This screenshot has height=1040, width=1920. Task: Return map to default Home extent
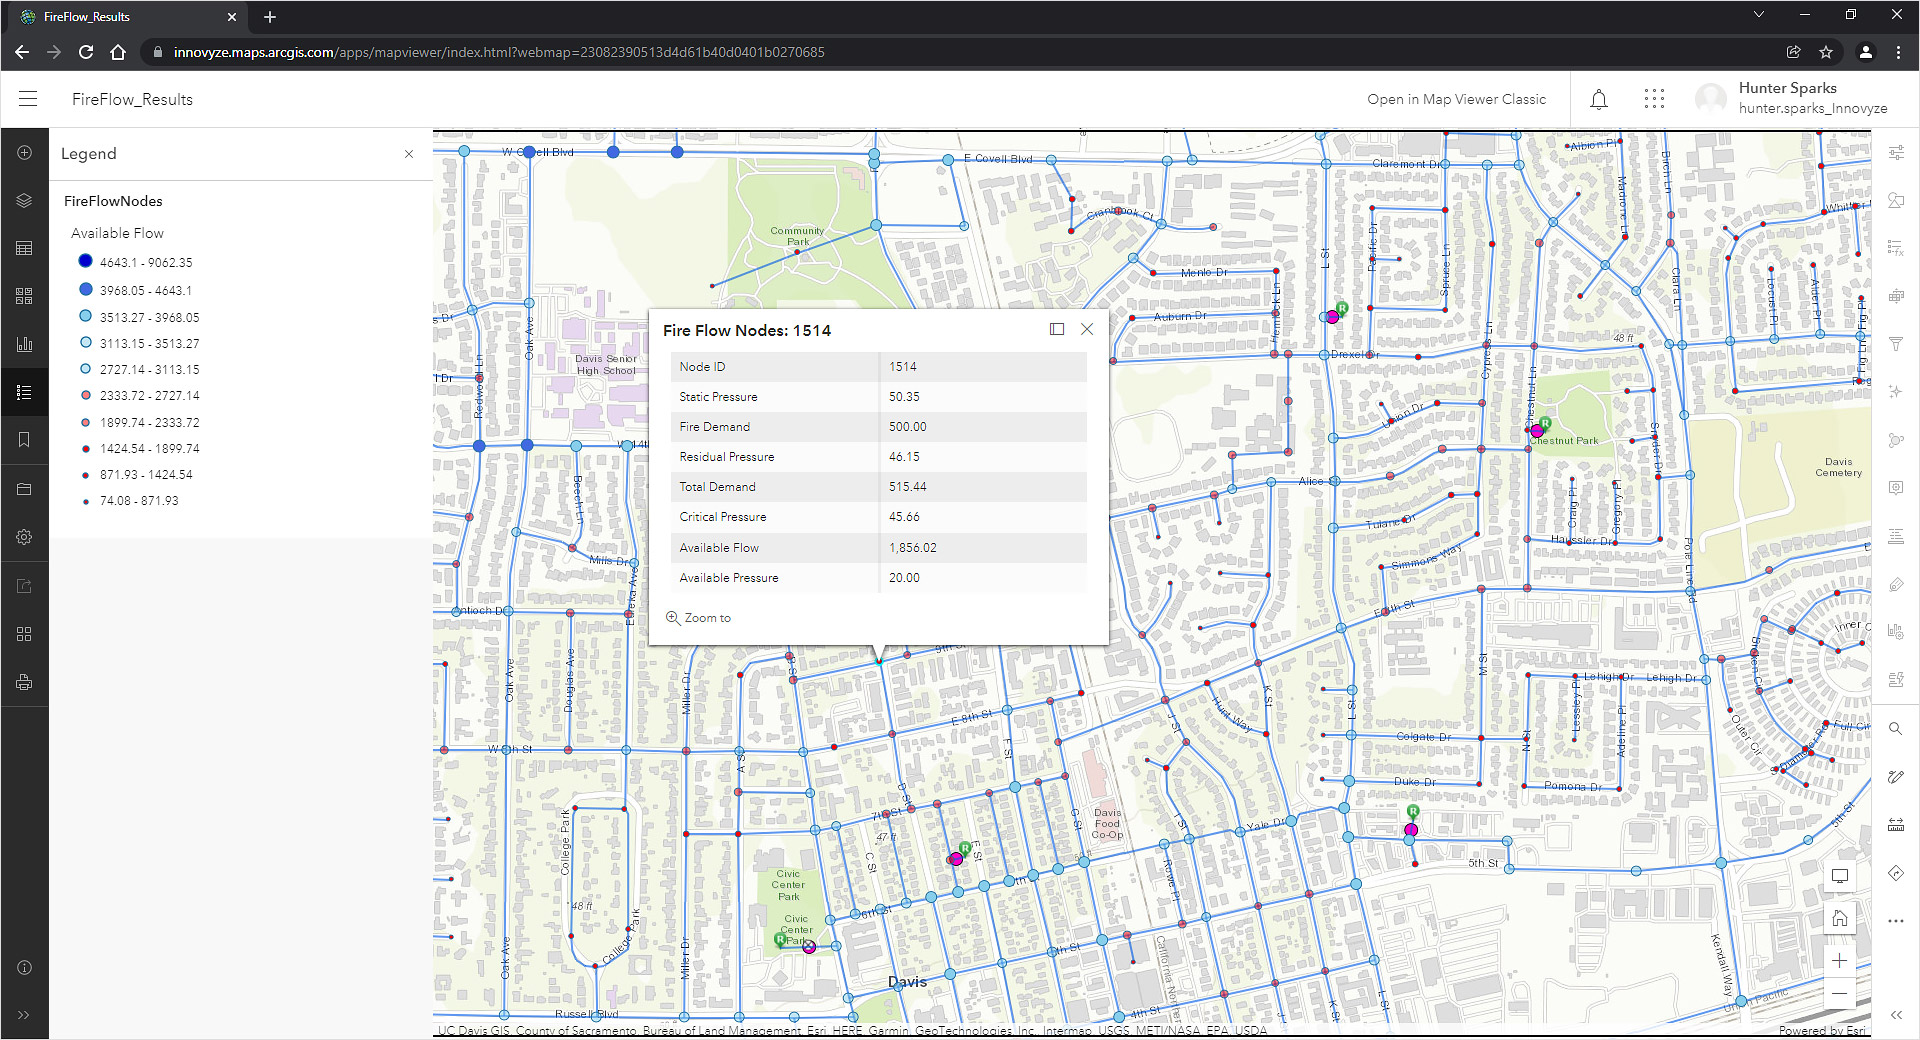[x=1839, y=919]
